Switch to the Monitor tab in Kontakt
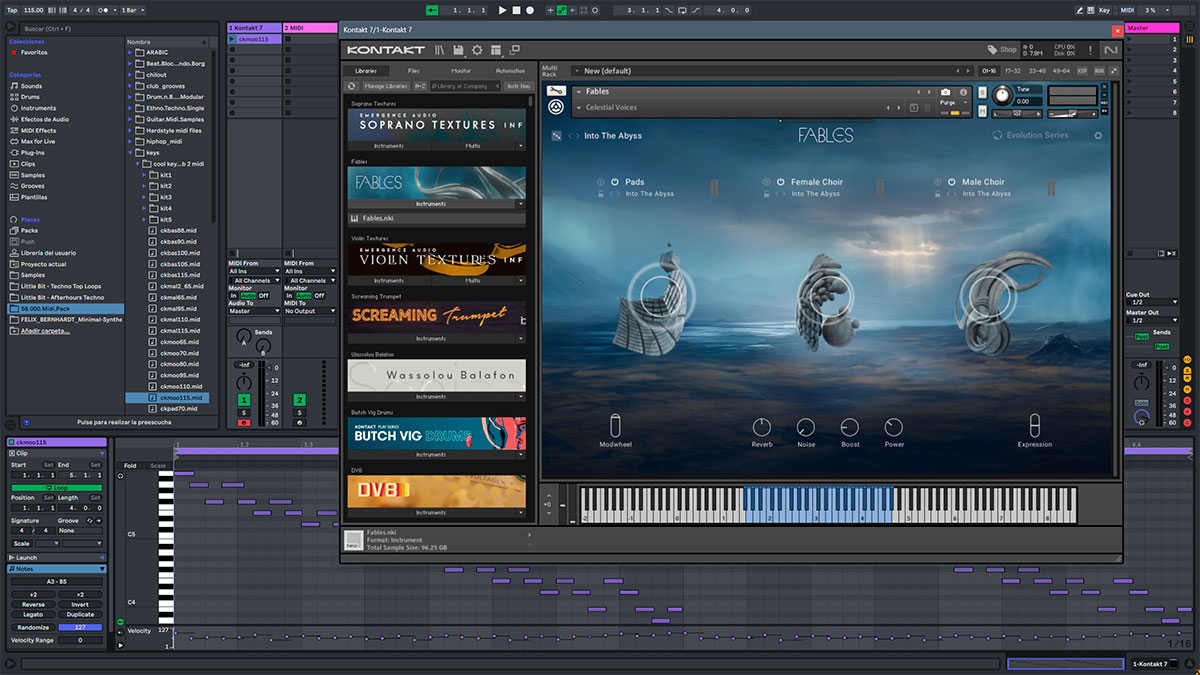The width and height of the screenshot is (1200, 675). [461, 71]
